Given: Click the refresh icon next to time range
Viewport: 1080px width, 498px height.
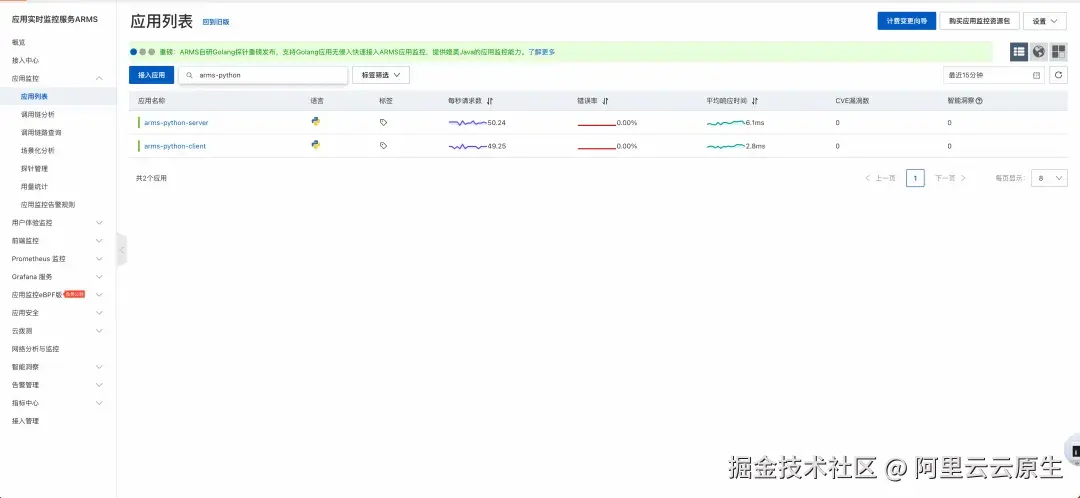Looking at the screenshot, I should tap(1059, 75).
